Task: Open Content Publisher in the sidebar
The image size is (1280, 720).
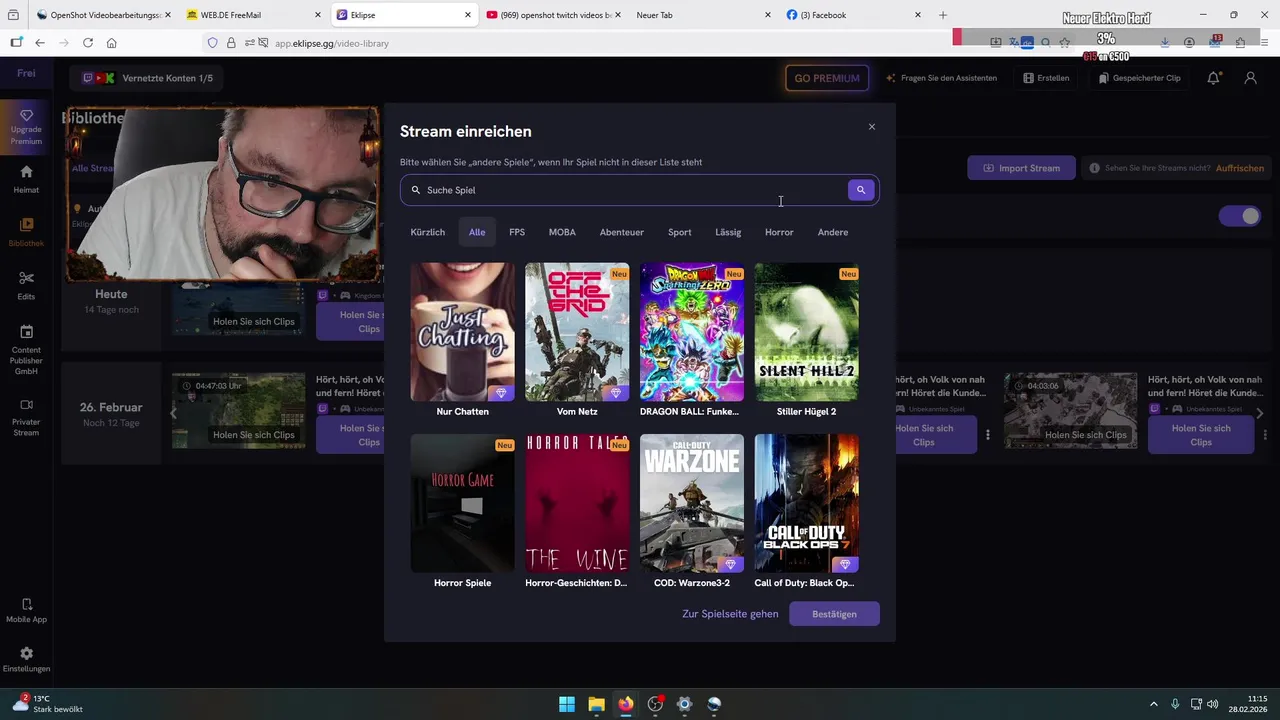Action: (26, 350)
